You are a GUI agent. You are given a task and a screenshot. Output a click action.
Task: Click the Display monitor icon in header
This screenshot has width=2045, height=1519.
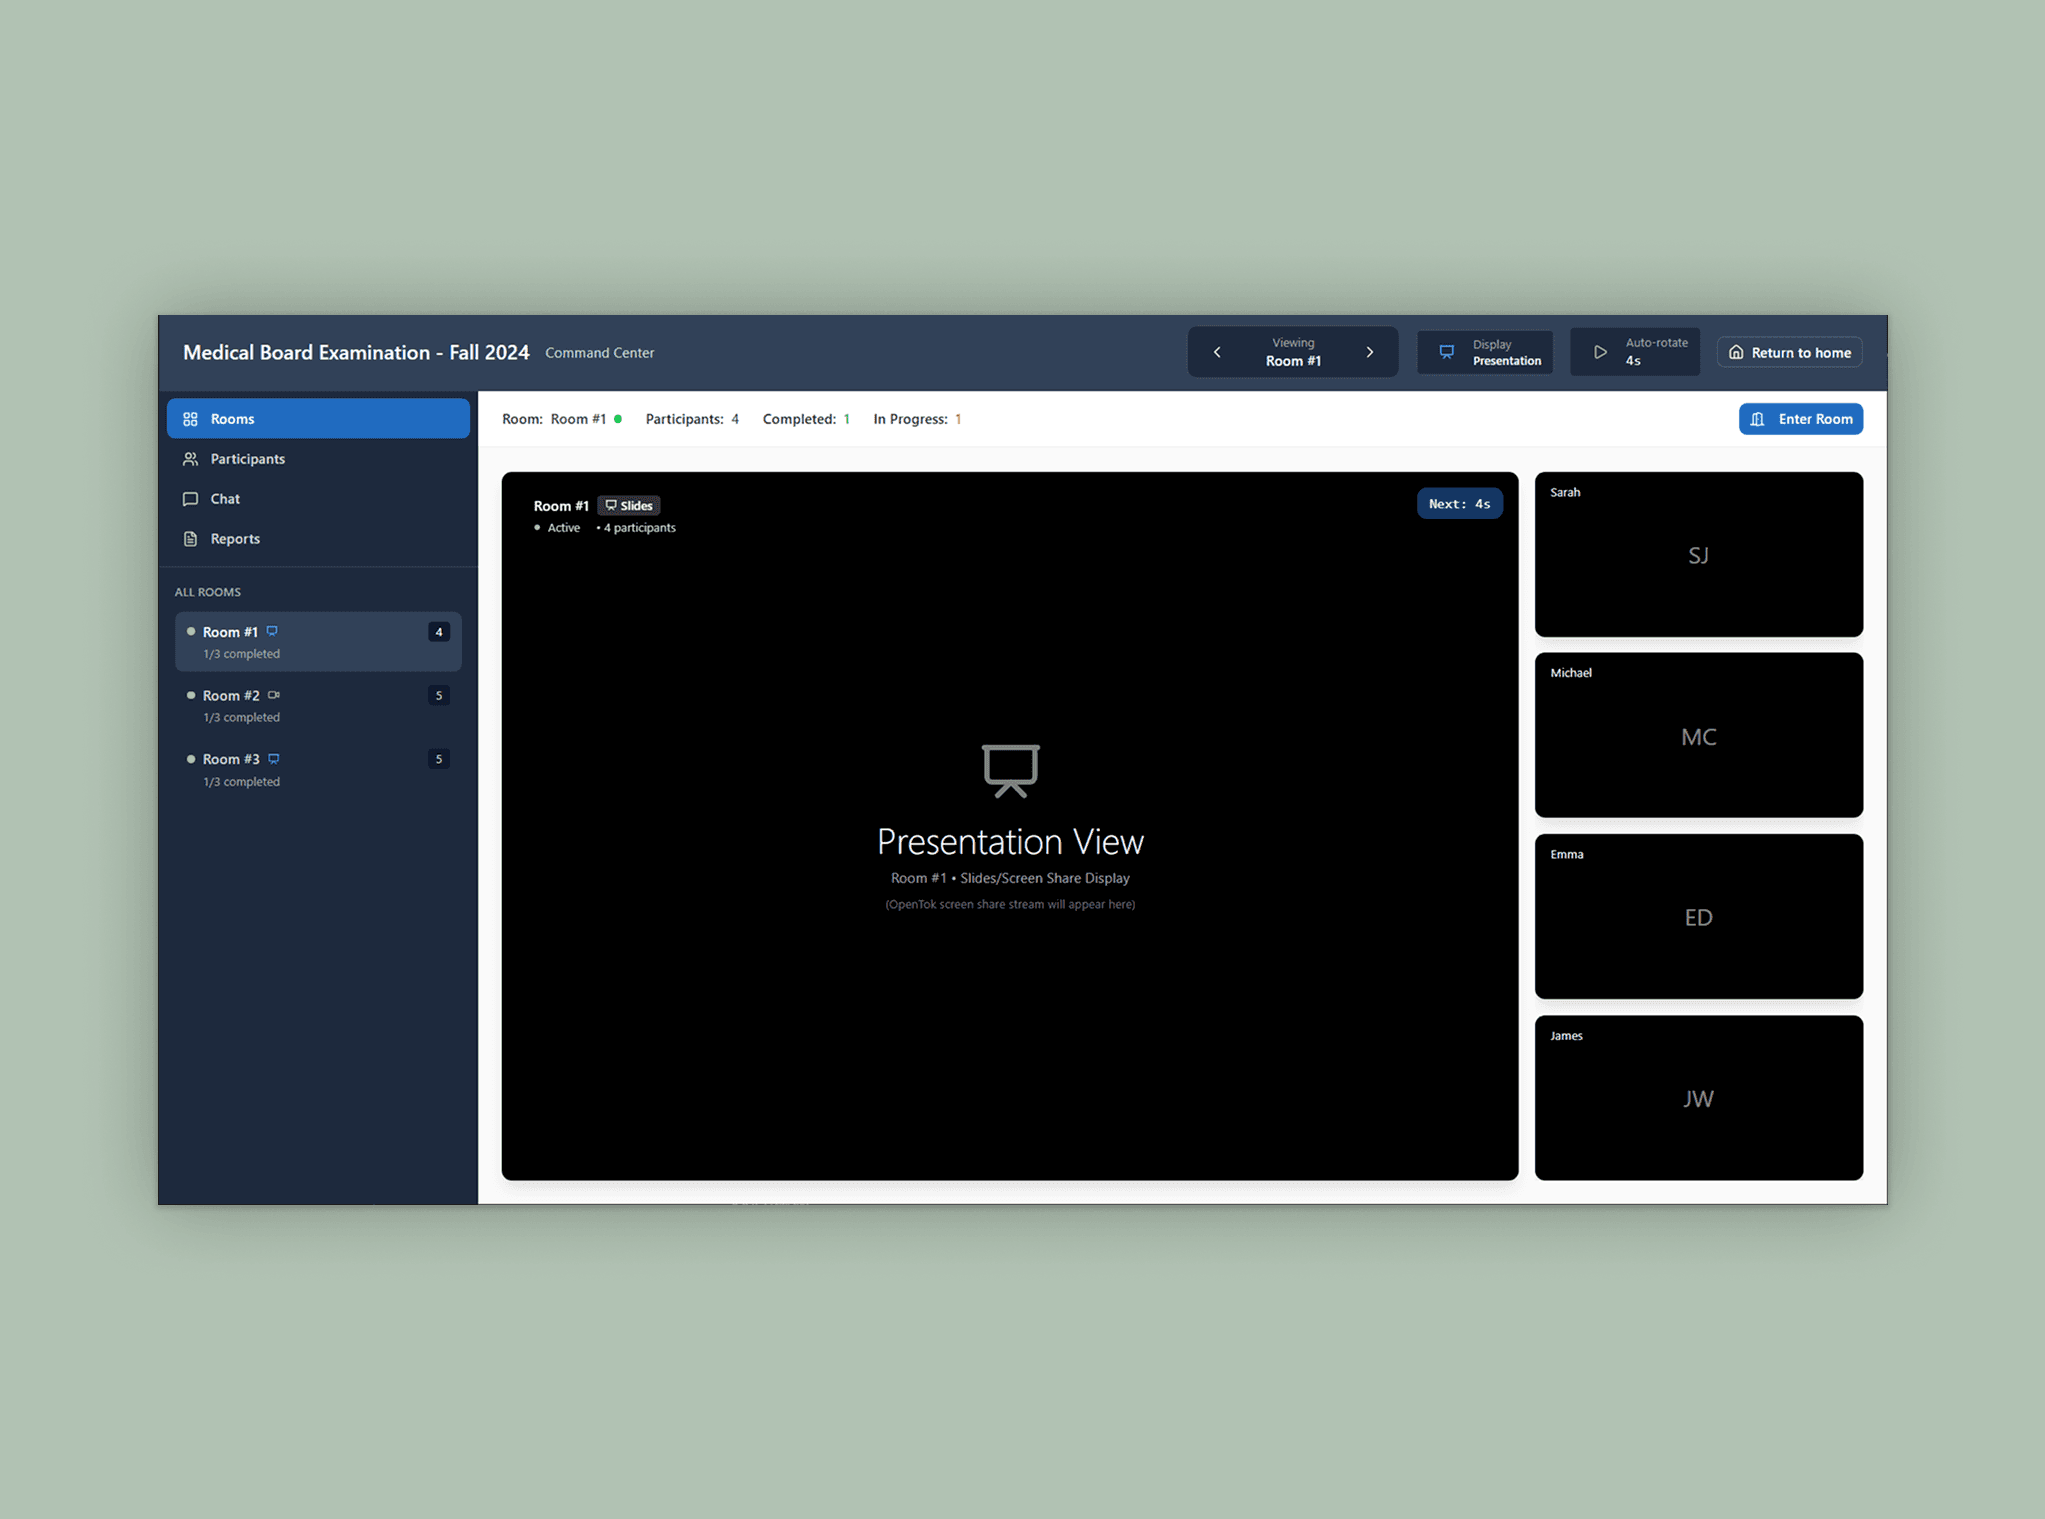[x=1446, y=352]
